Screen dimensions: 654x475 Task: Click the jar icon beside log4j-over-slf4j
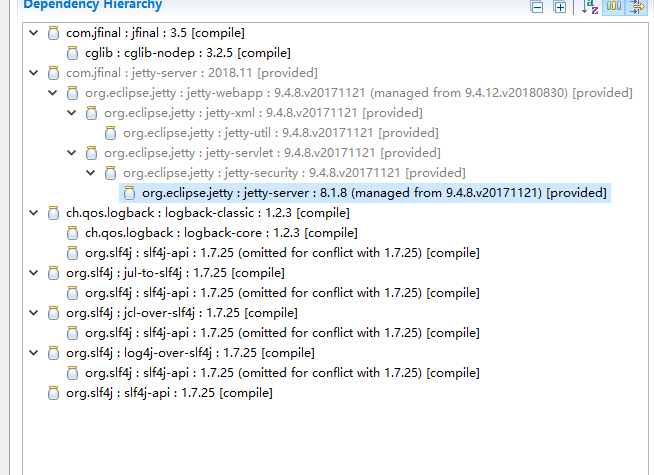point(53,353)
